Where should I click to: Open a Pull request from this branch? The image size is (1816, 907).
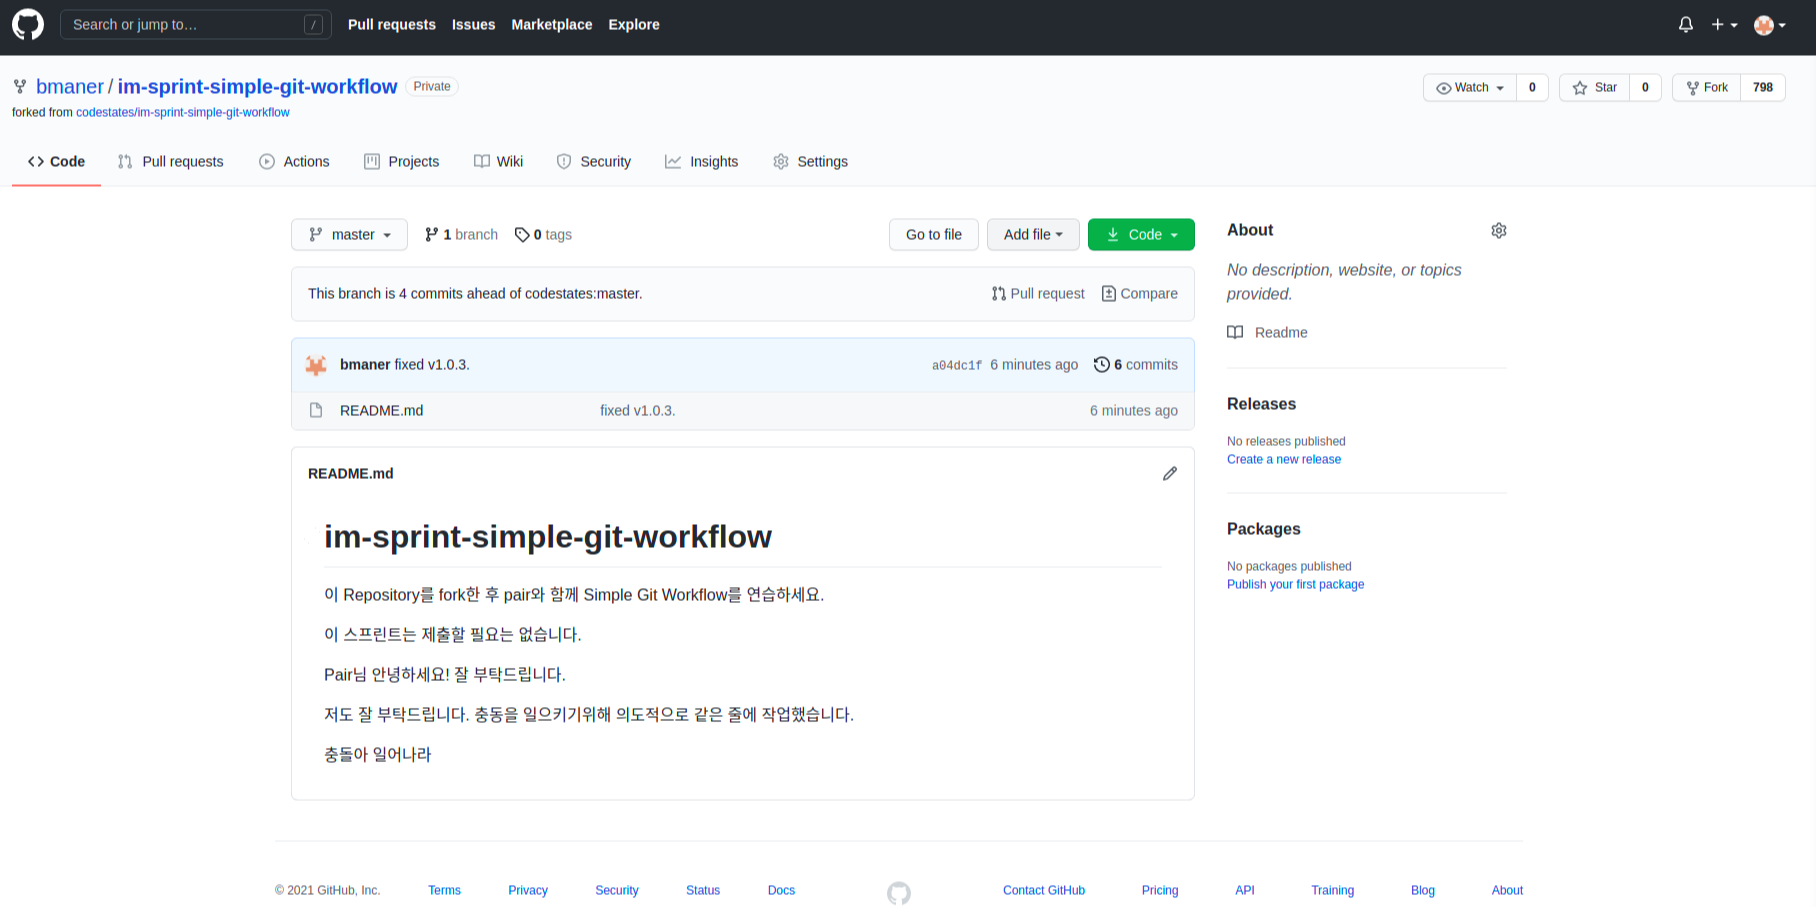[1038, 293]
